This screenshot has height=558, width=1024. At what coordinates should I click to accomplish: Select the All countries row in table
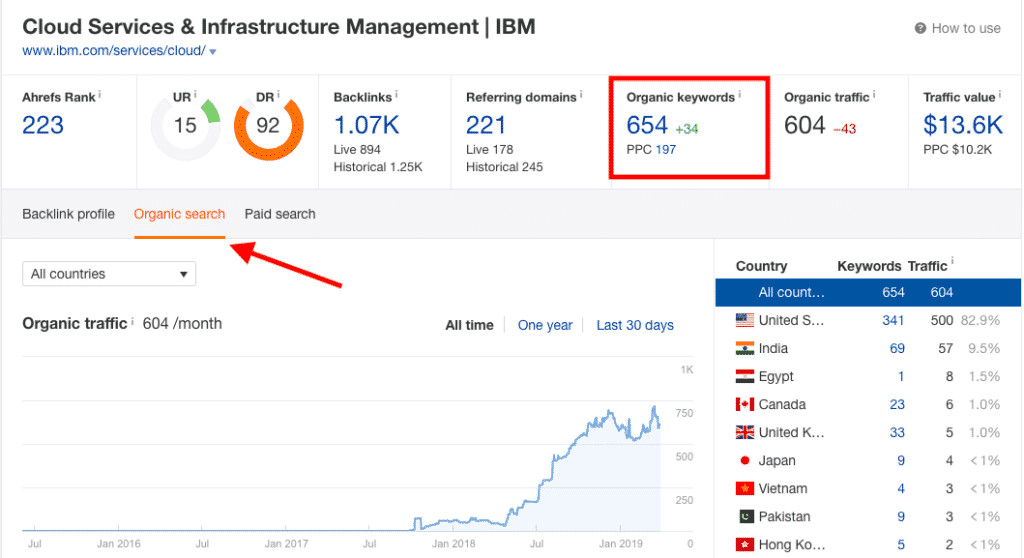pyautogui.click(x=868, y=293)
